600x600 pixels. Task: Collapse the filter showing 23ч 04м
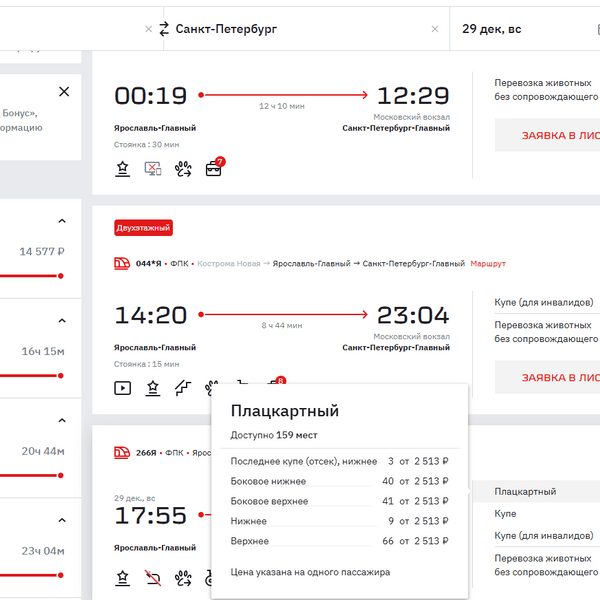click(62, 520)
